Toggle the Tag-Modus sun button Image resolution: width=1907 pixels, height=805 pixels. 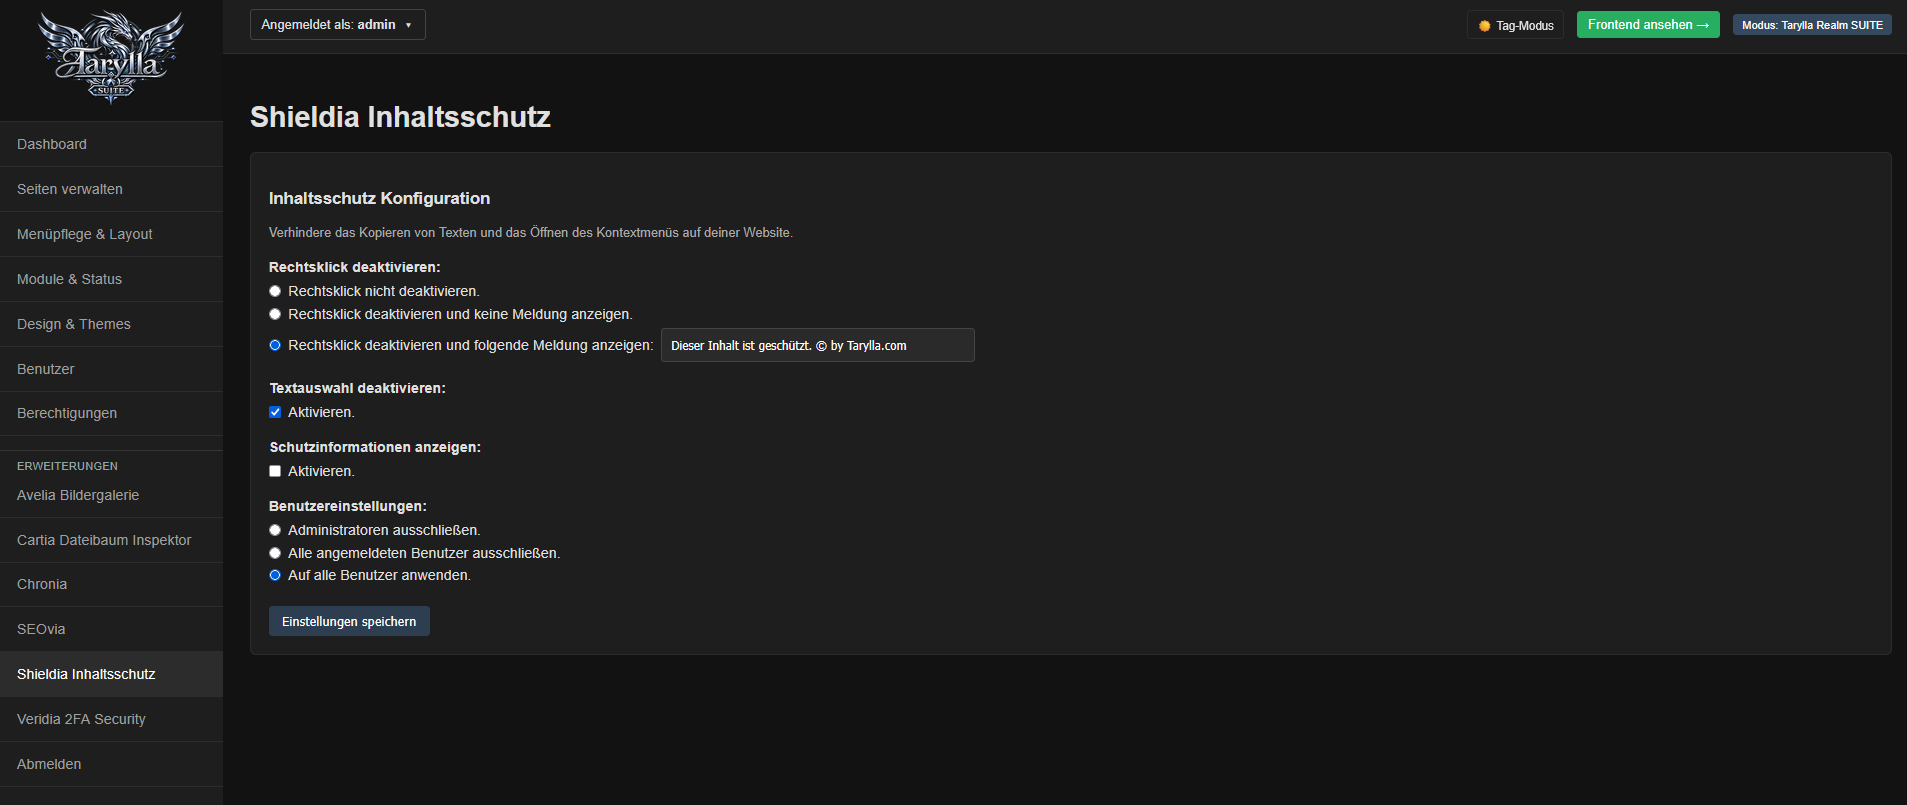point(1515,25)
